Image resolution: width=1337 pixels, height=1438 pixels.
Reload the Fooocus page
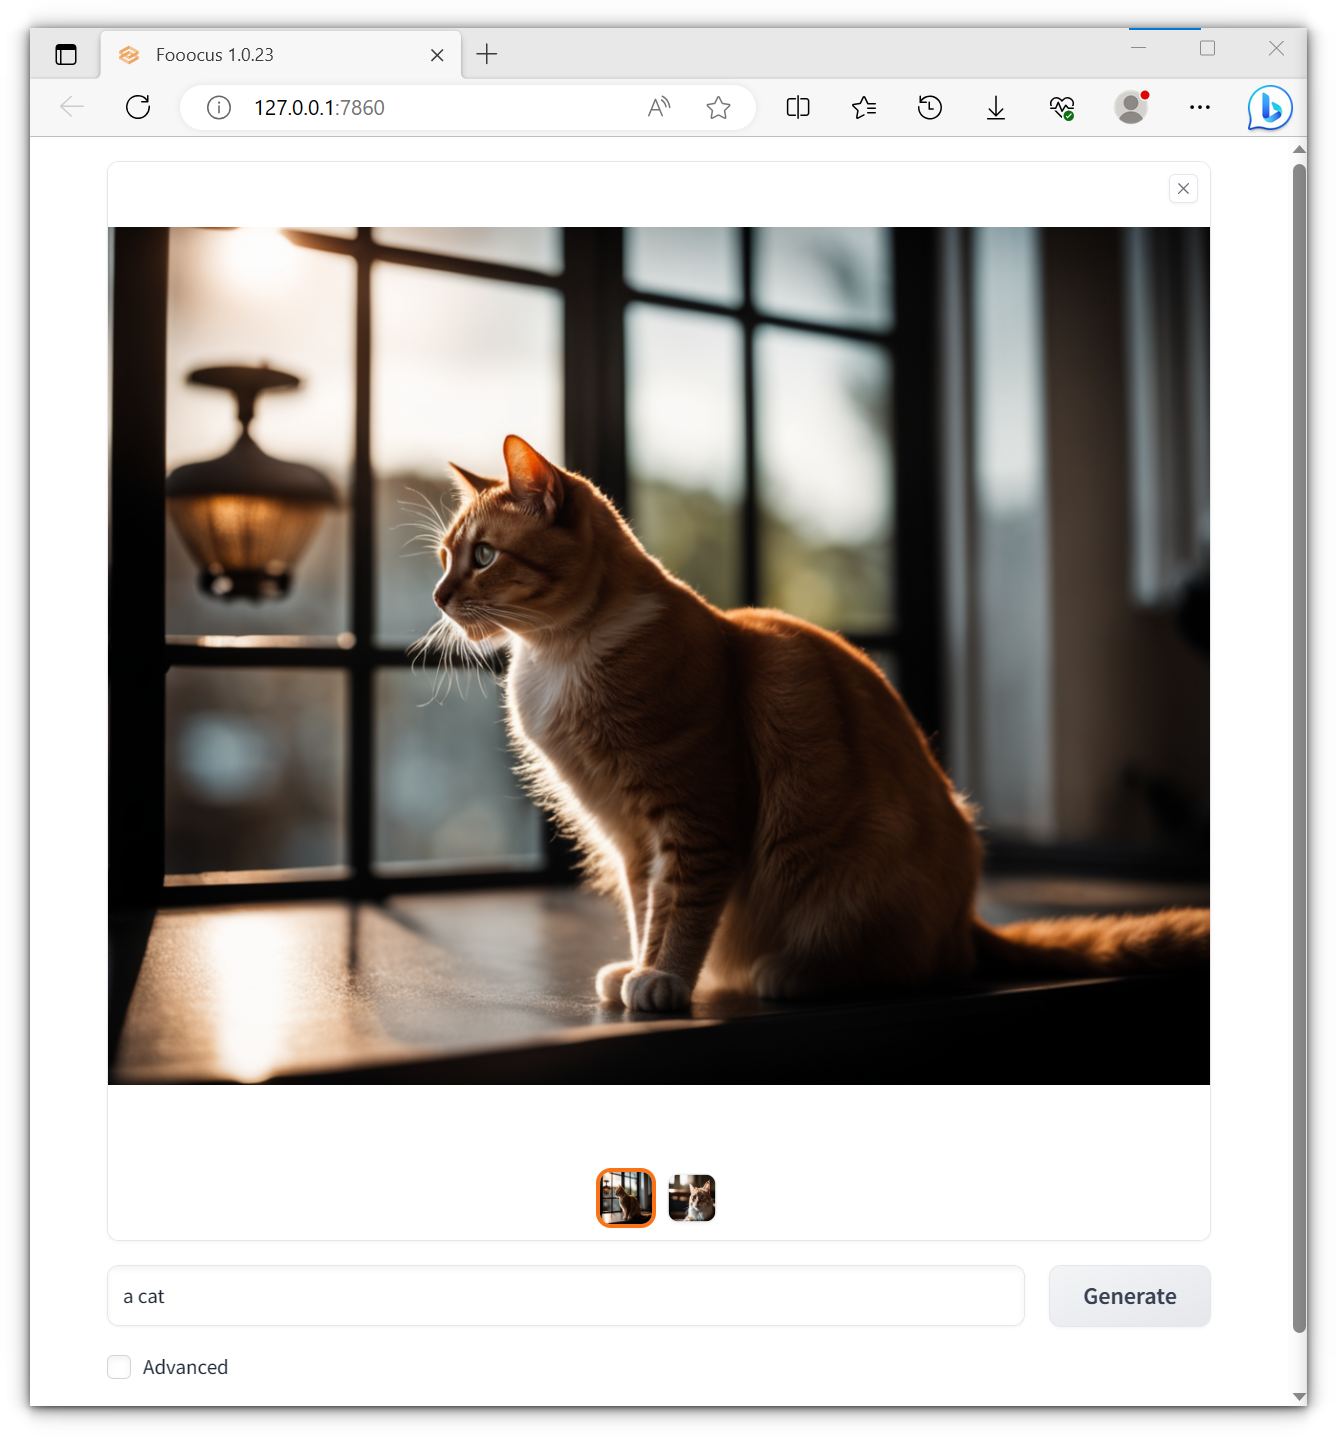click(138, 107)
